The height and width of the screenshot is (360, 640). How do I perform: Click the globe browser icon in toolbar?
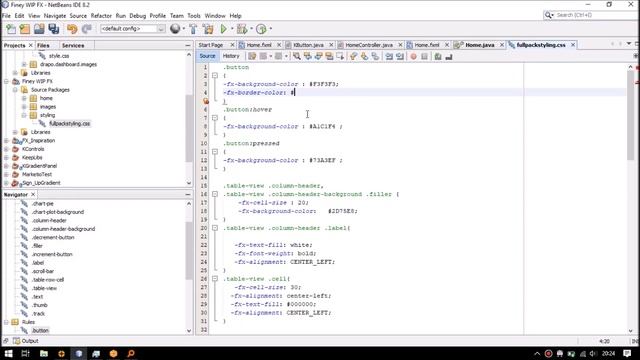[175, 29]
